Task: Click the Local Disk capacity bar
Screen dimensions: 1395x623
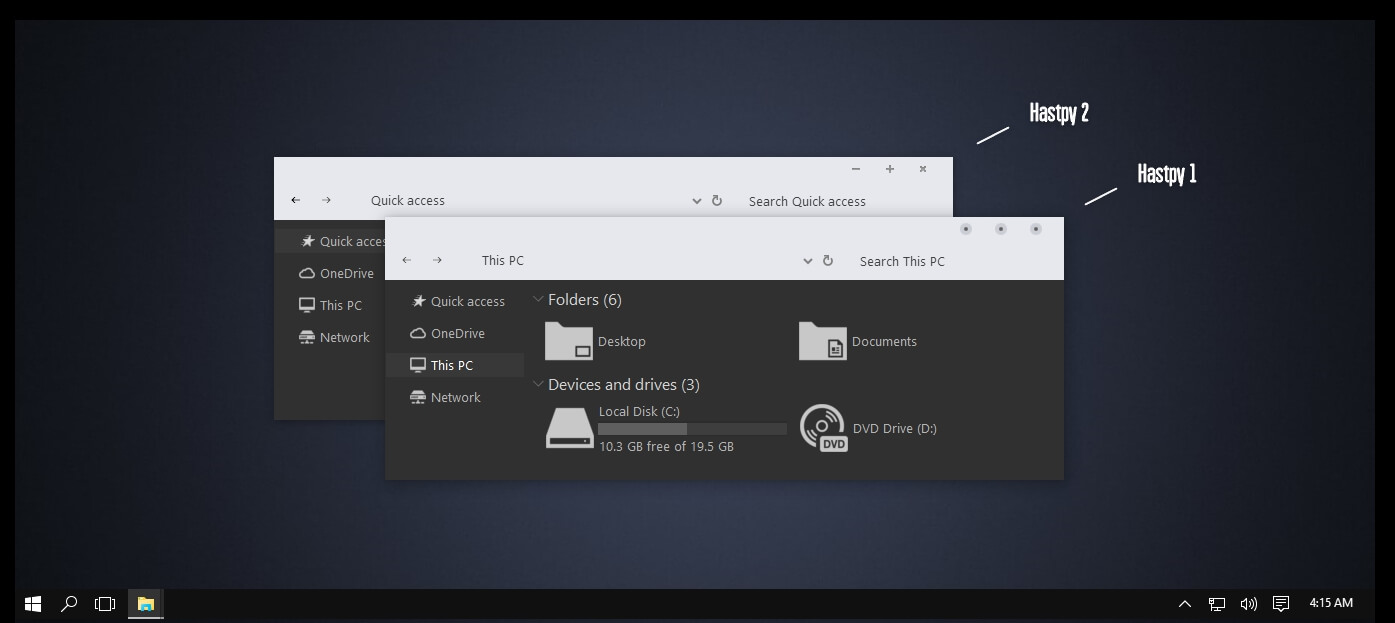Action: click(x=692, y=429)
